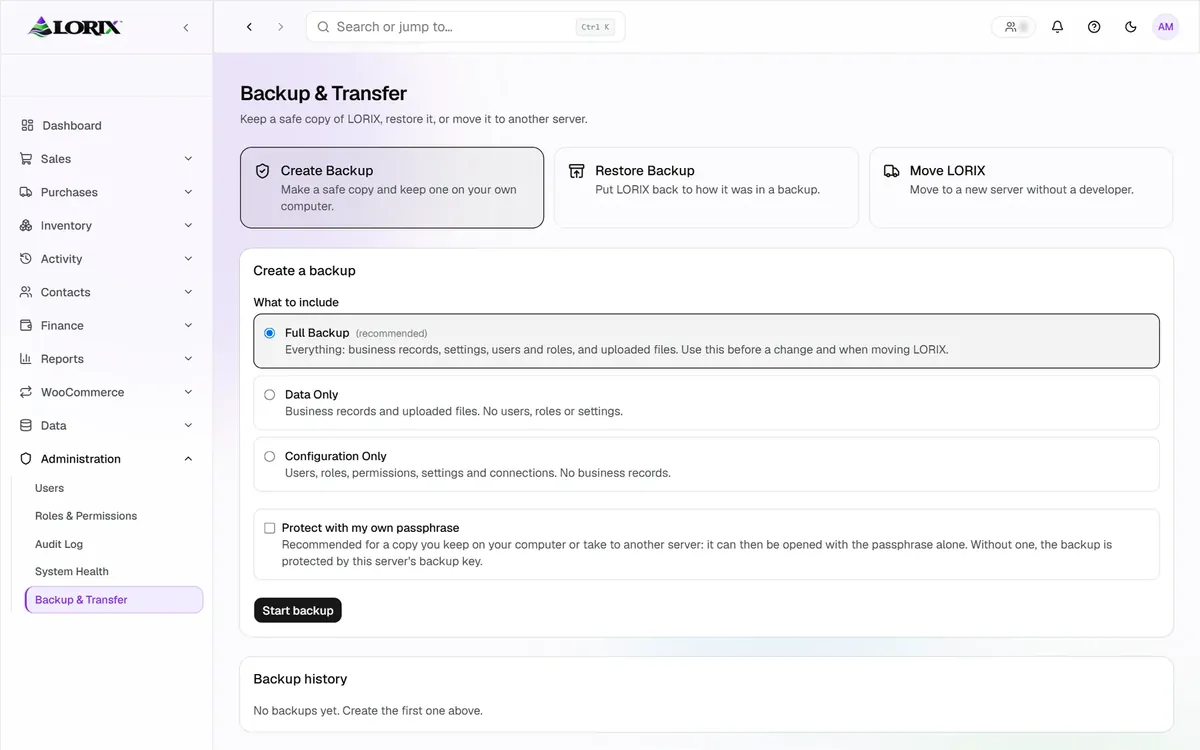Click the Purchases truck icon

26,192
